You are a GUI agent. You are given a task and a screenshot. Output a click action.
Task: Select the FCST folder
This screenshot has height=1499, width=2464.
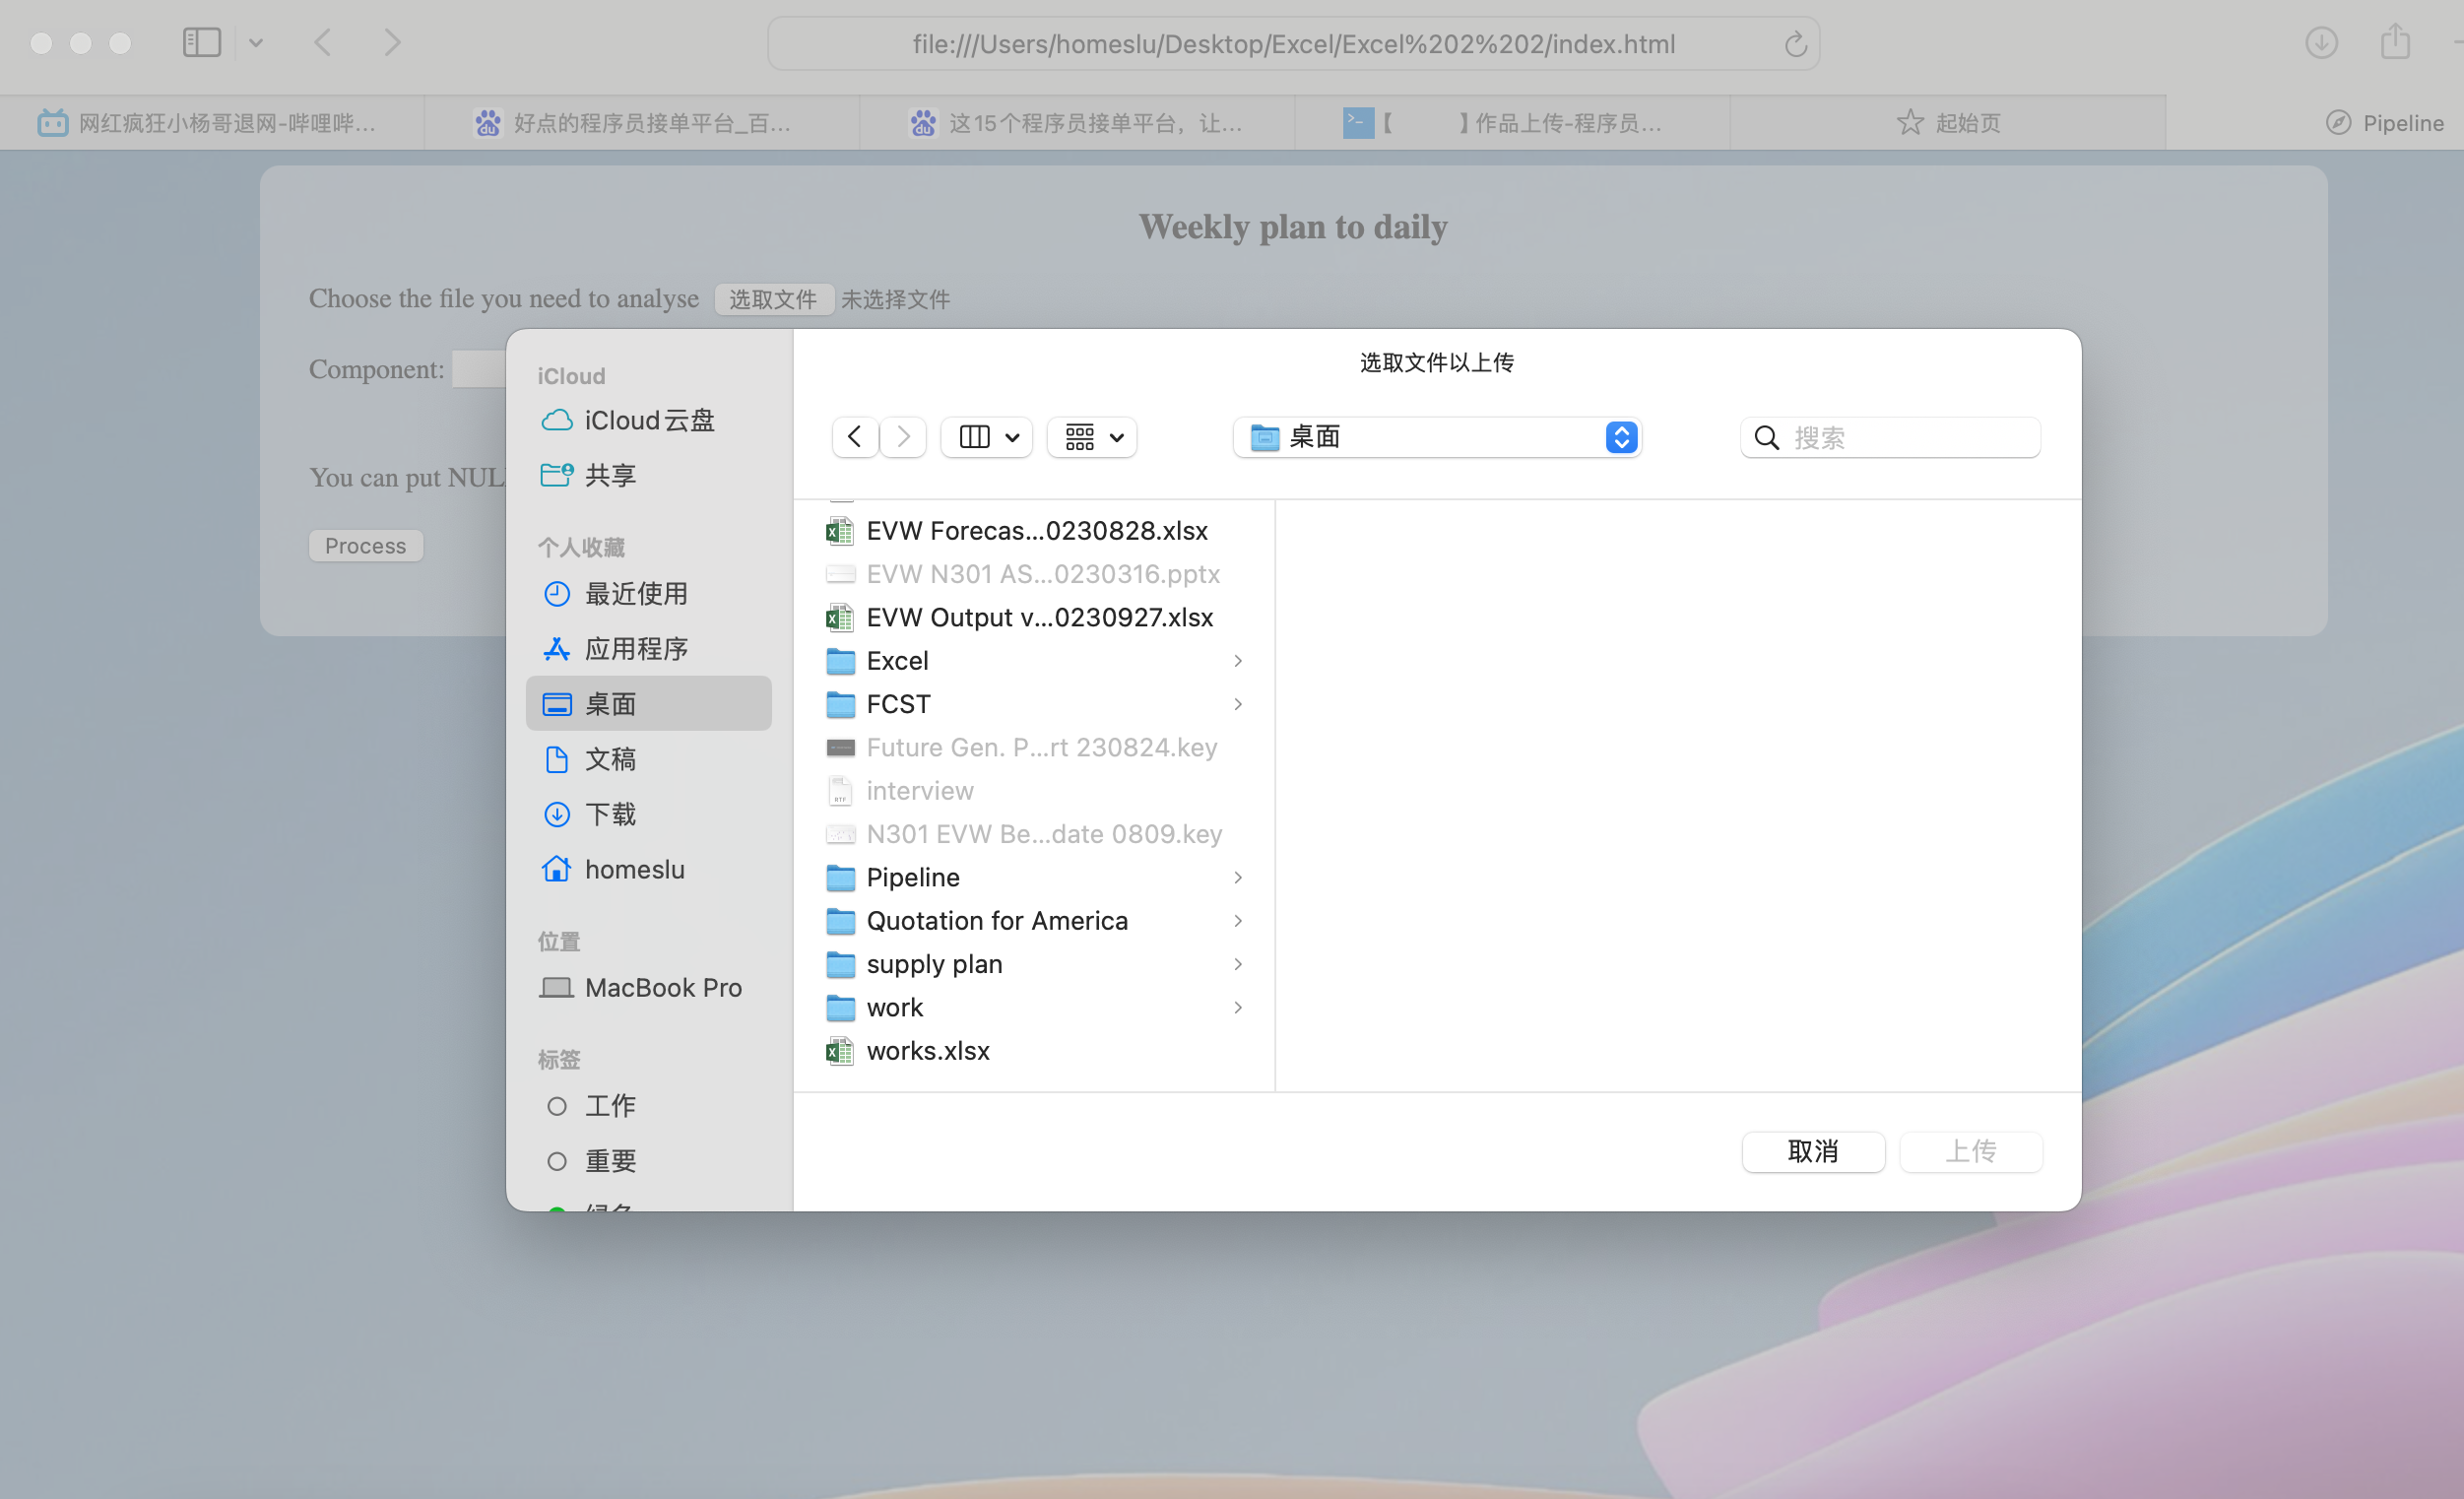[1035, 704]
